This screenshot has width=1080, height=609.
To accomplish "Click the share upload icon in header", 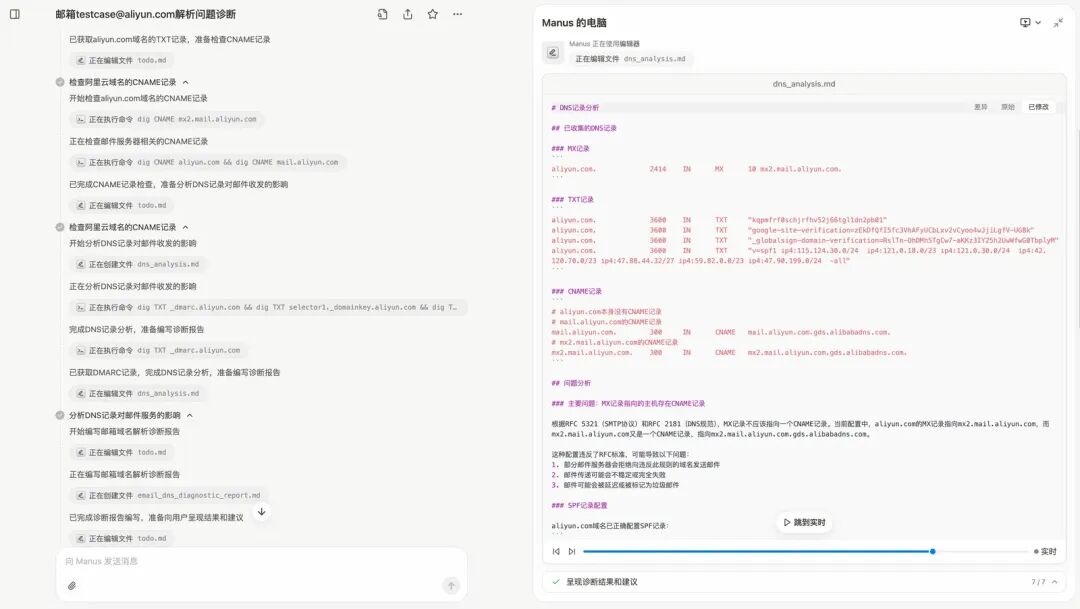I will 408,14.
